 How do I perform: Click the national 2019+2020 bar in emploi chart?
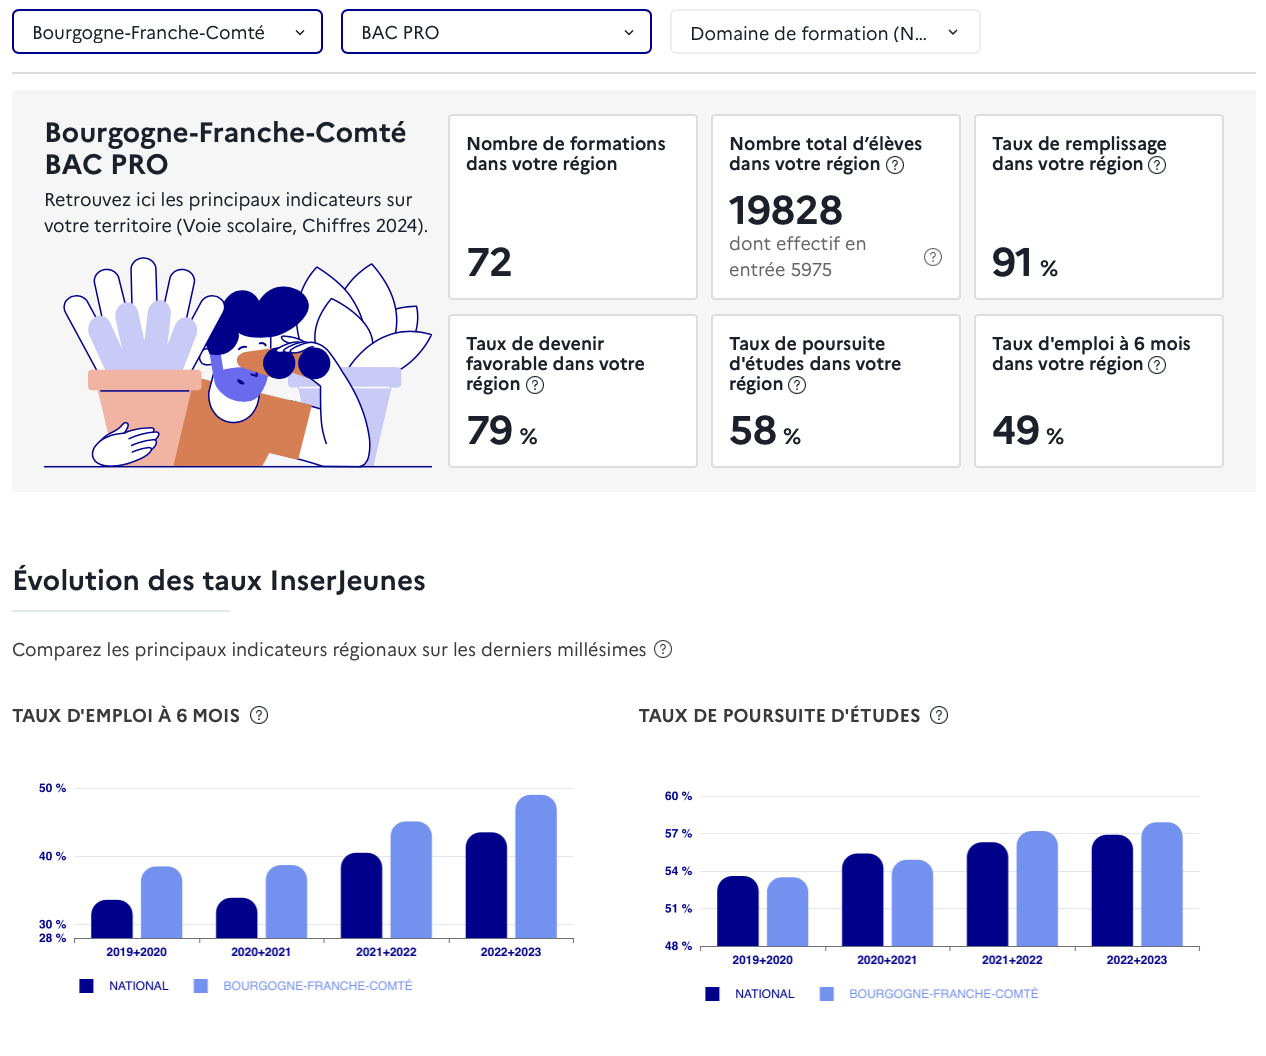pos(112,919)
